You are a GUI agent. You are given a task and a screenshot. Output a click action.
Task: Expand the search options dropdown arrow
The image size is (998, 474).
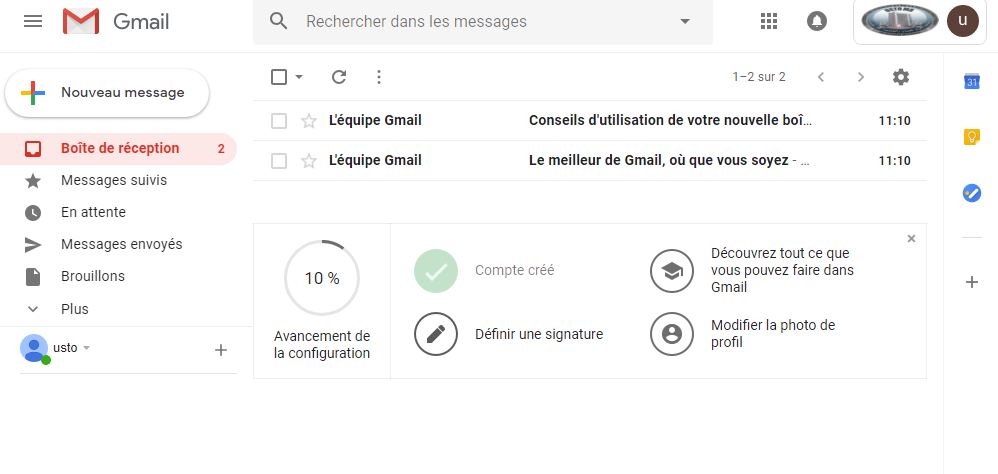685,21
